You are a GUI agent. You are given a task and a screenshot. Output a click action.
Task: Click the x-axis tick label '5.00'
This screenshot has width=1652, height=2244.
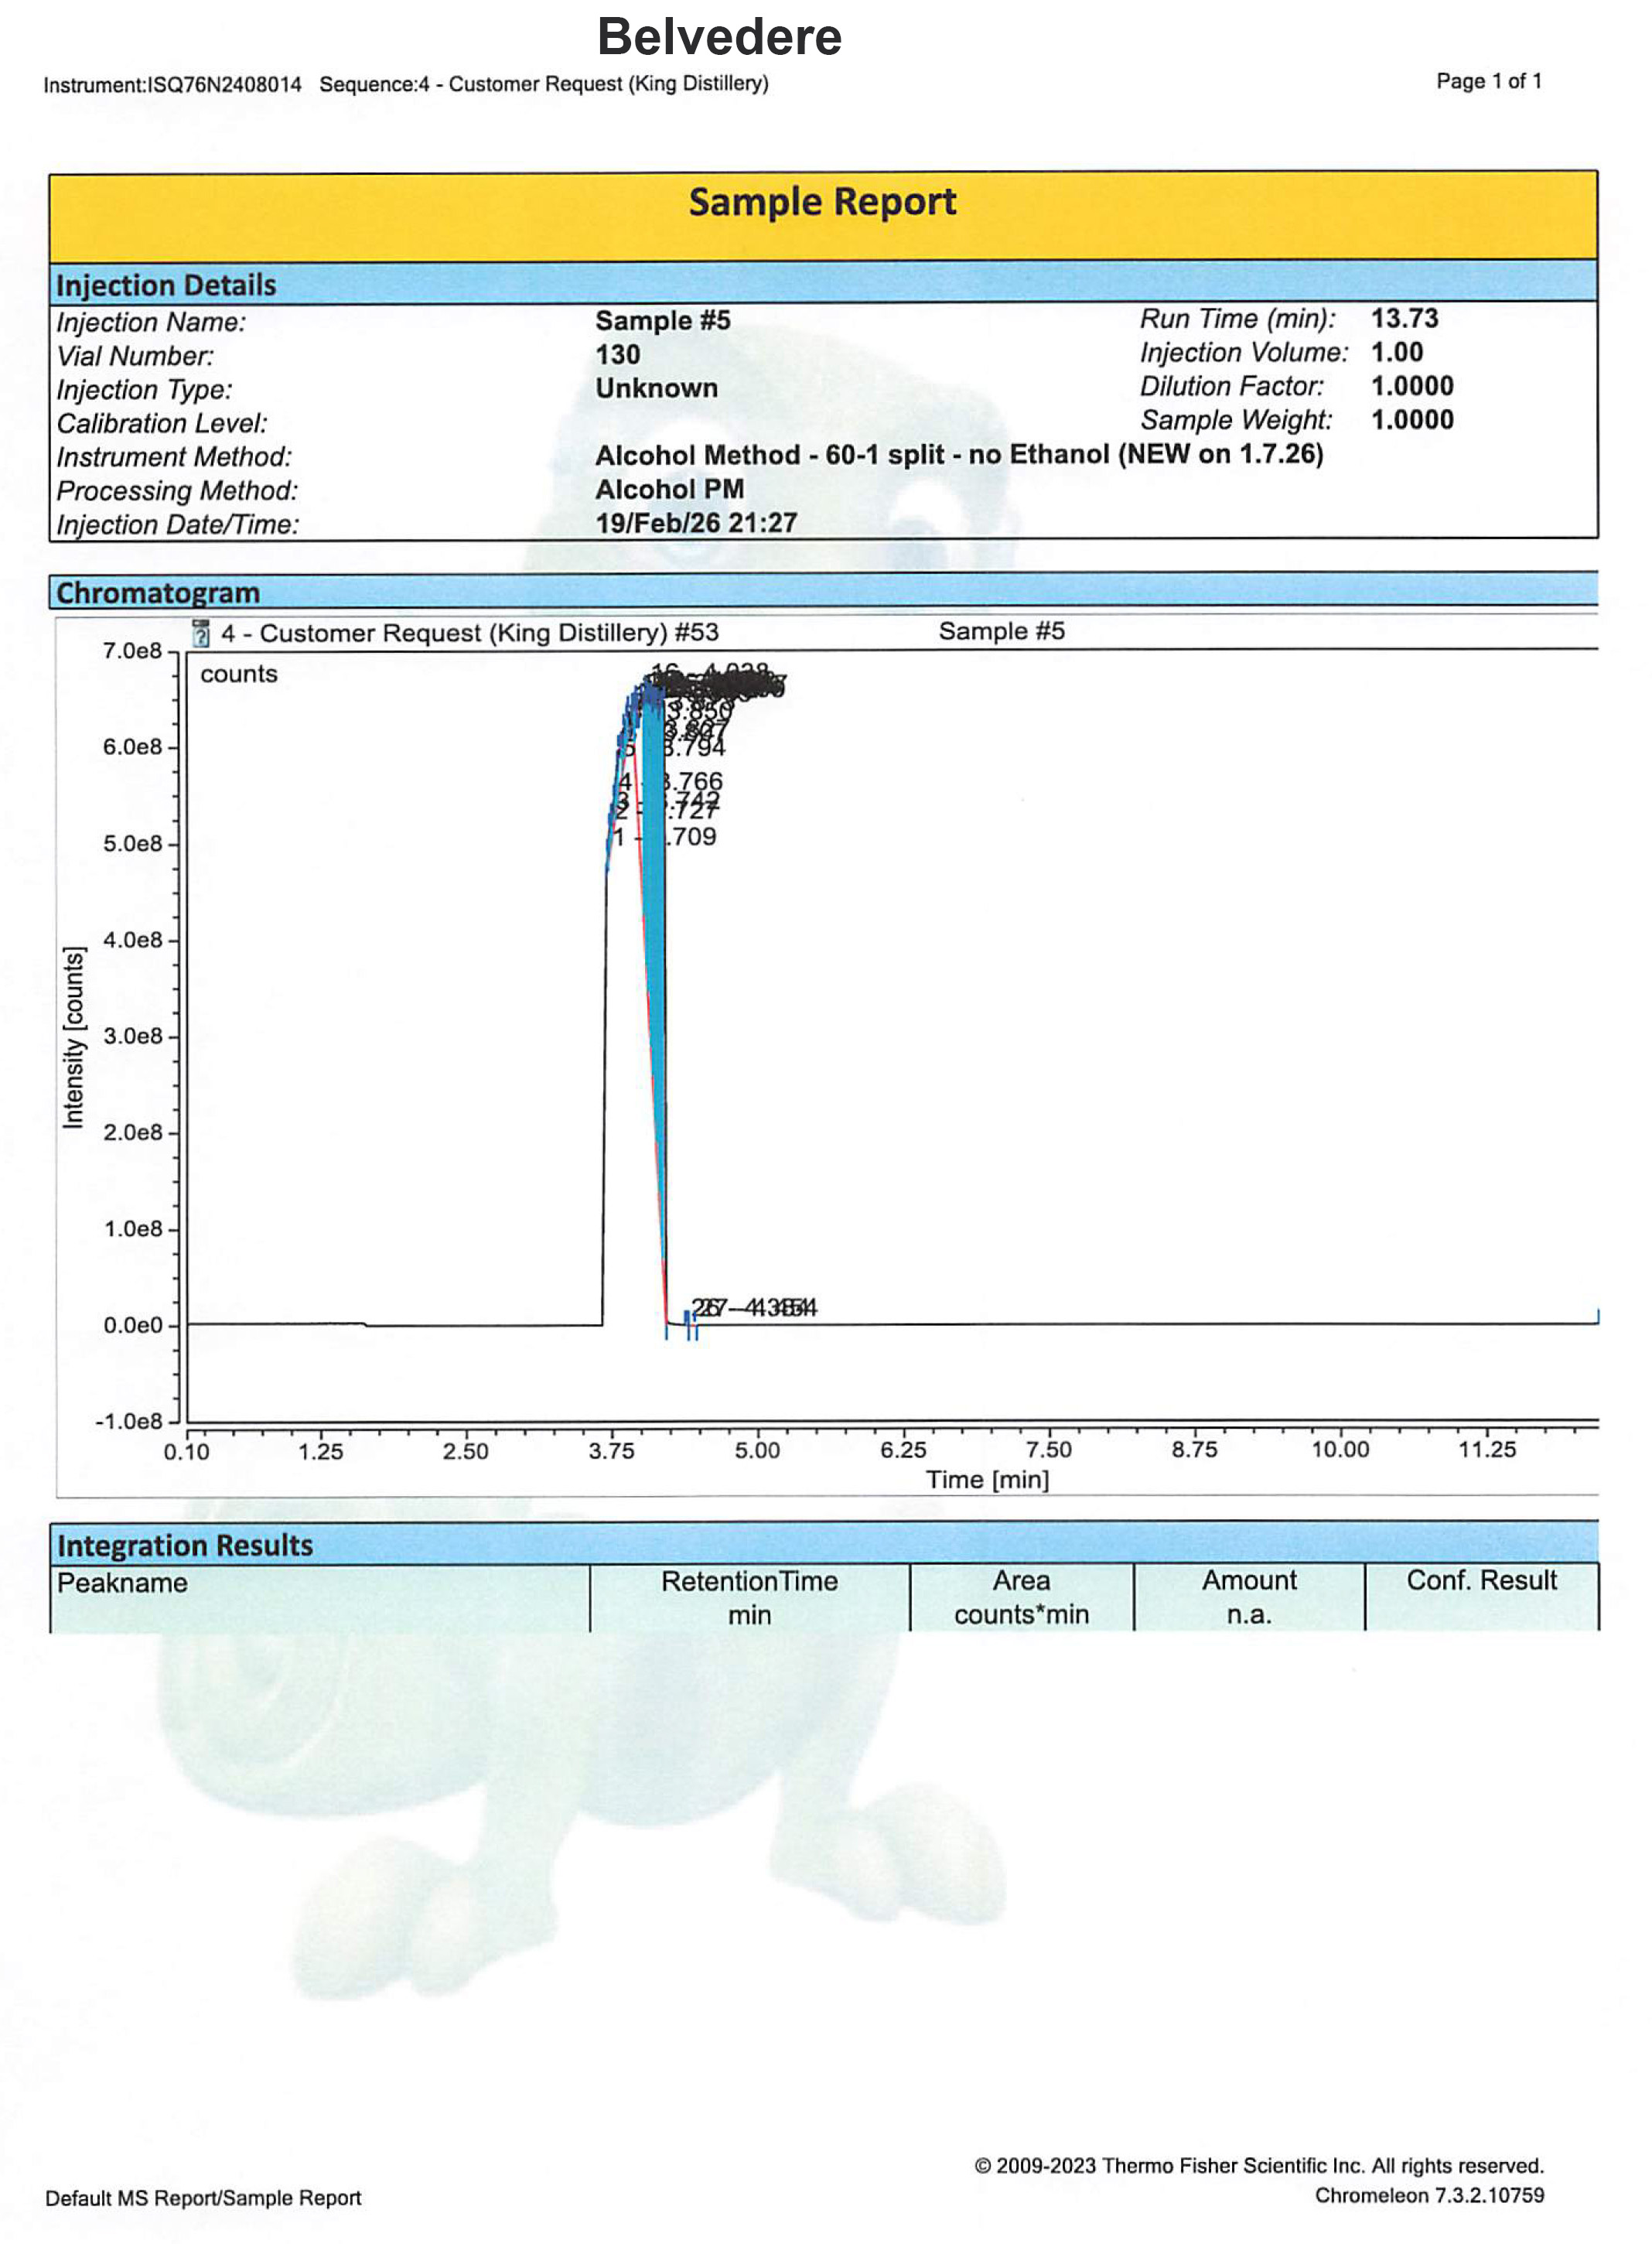[x=757, y=1450]
